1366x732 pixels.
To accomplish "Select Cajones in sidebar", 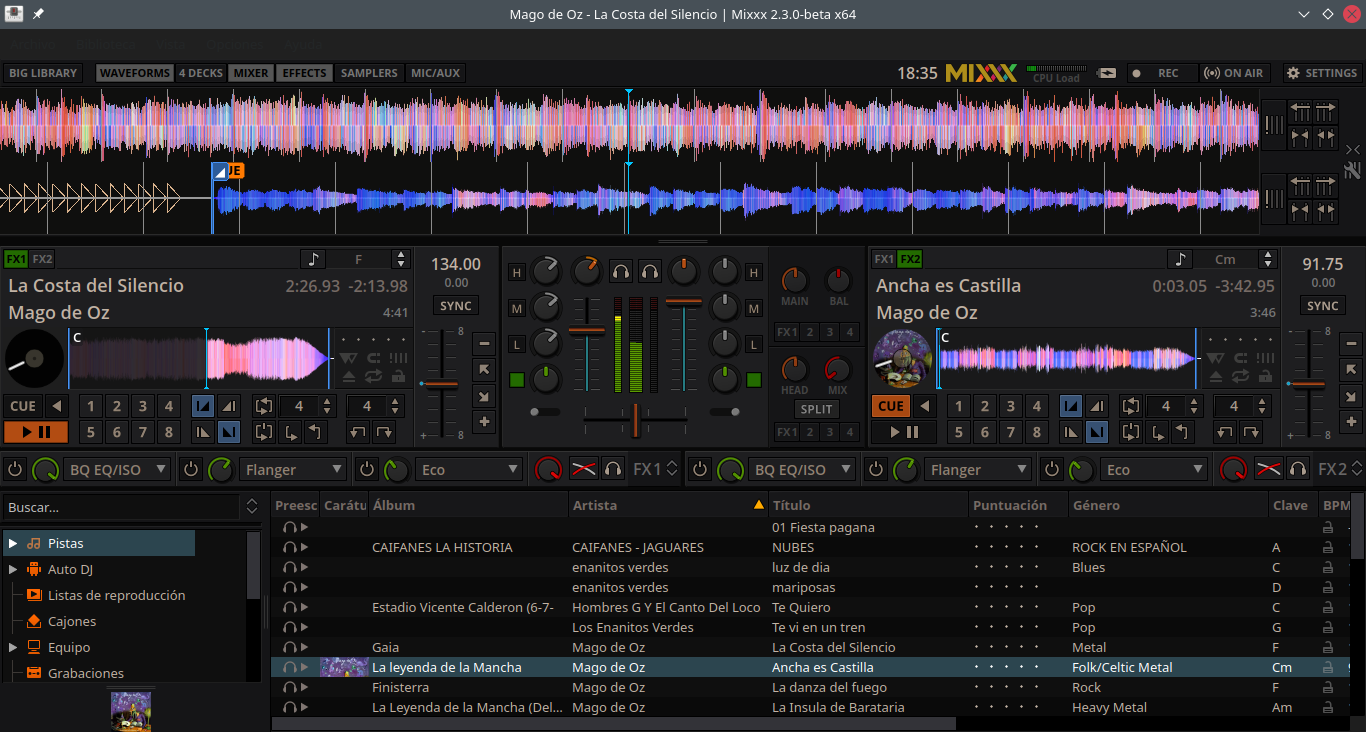I will (72, 621).
